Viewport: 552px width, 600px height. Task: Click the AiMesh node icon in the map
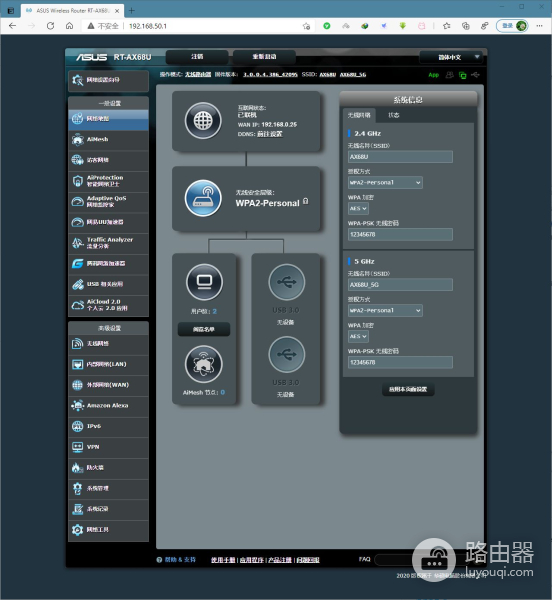pyautogui.click(x=203, y=364)
